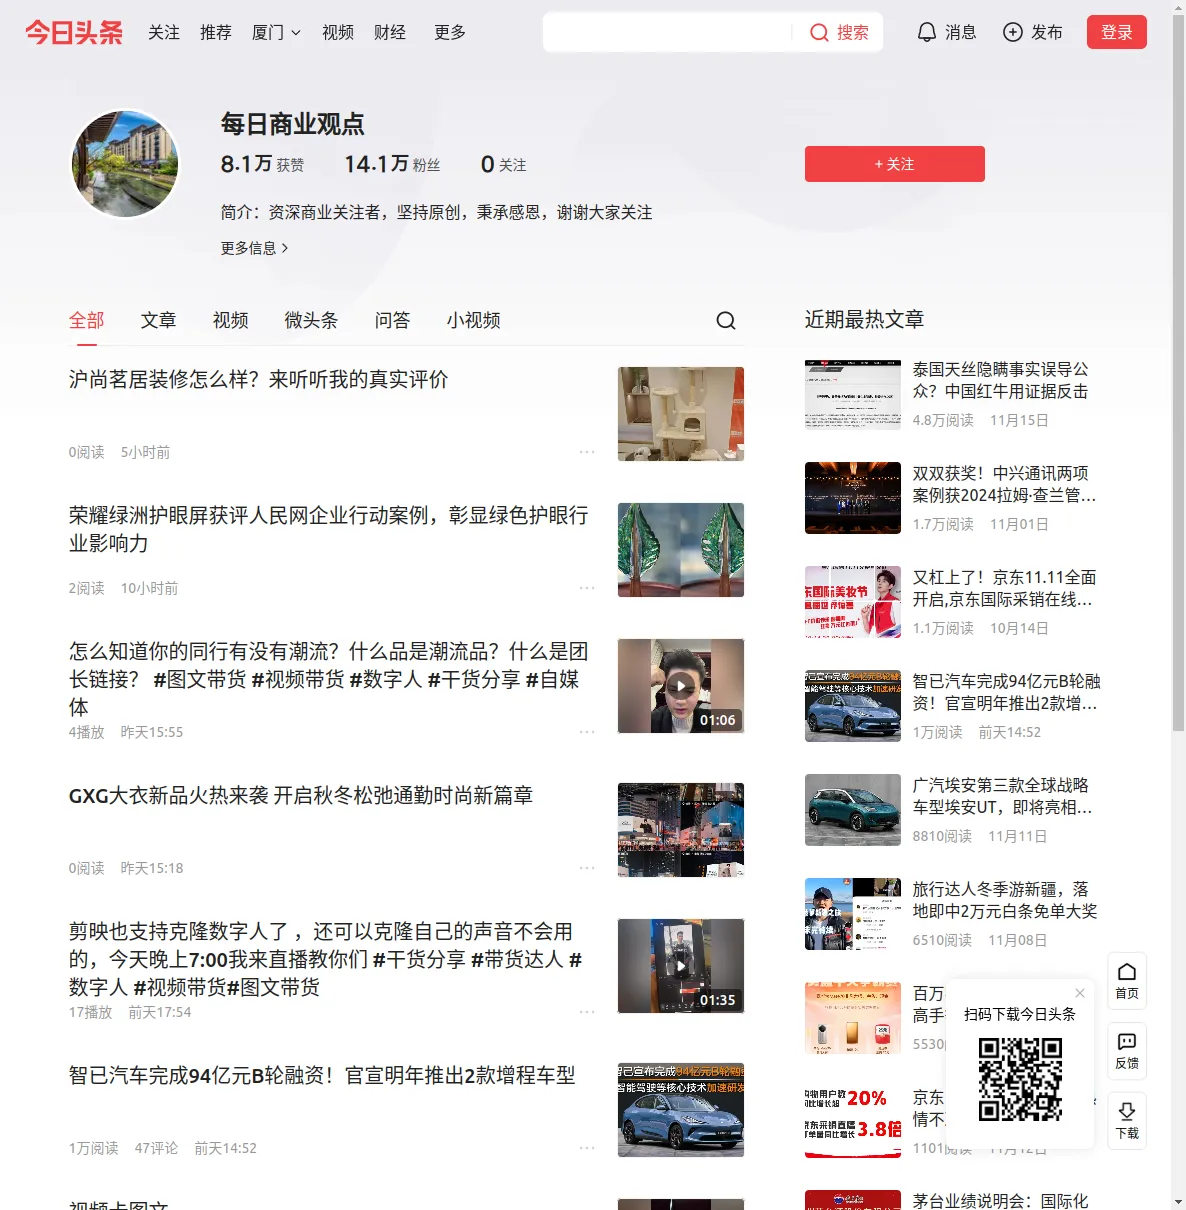Click the 反馈 feedback side icon
1186x1210 pixels.
pos(1127,1051)
